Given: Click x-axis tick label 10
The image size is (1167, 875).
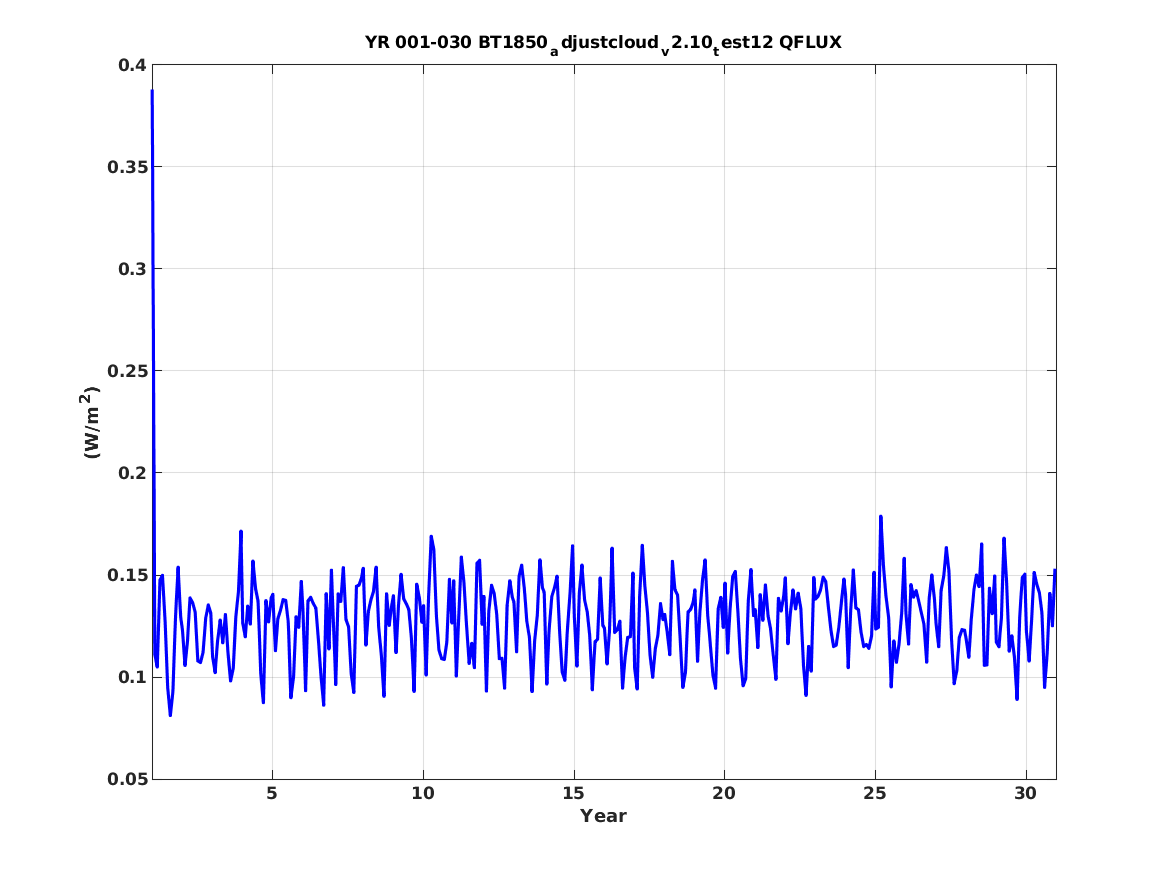Looking at the screenshot, I should (x=423, y=794).
